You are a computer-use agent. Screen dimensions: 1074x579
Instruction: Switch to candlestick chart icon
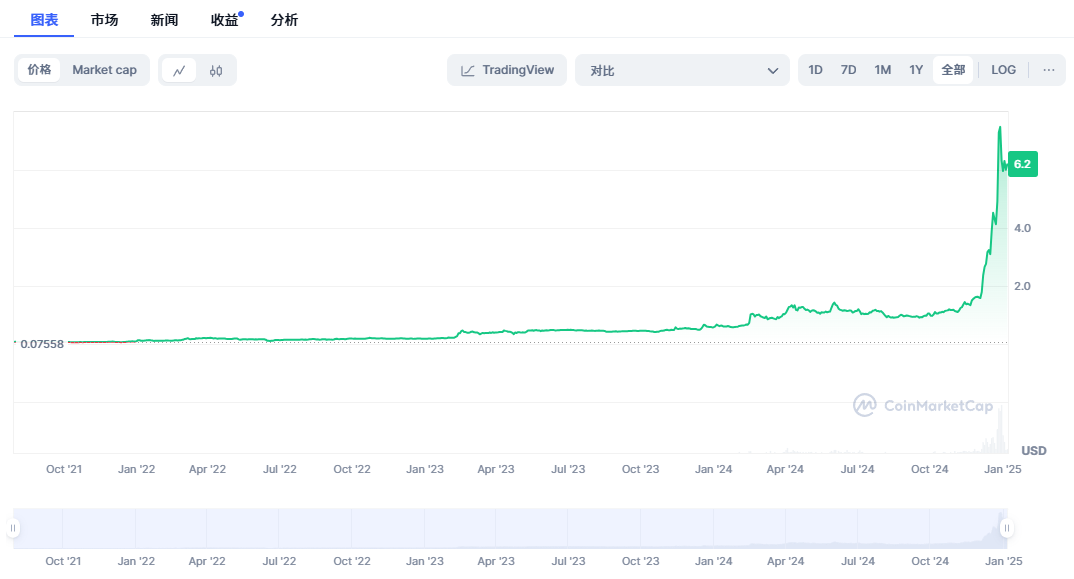[x=216, y=70]
